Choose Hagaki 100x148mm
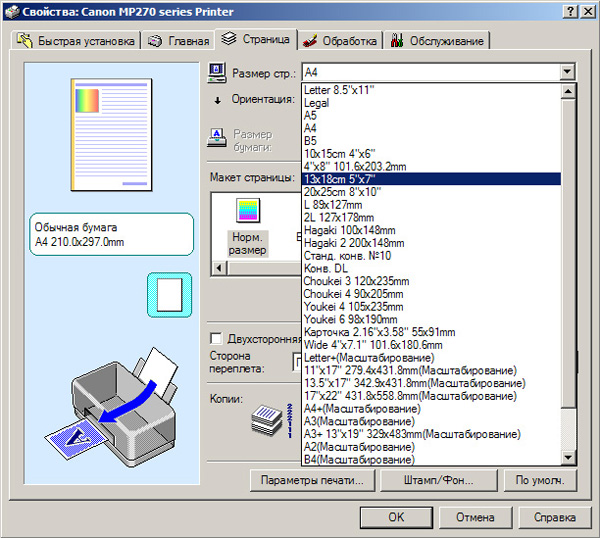600x538 pixels. (432, 230)
